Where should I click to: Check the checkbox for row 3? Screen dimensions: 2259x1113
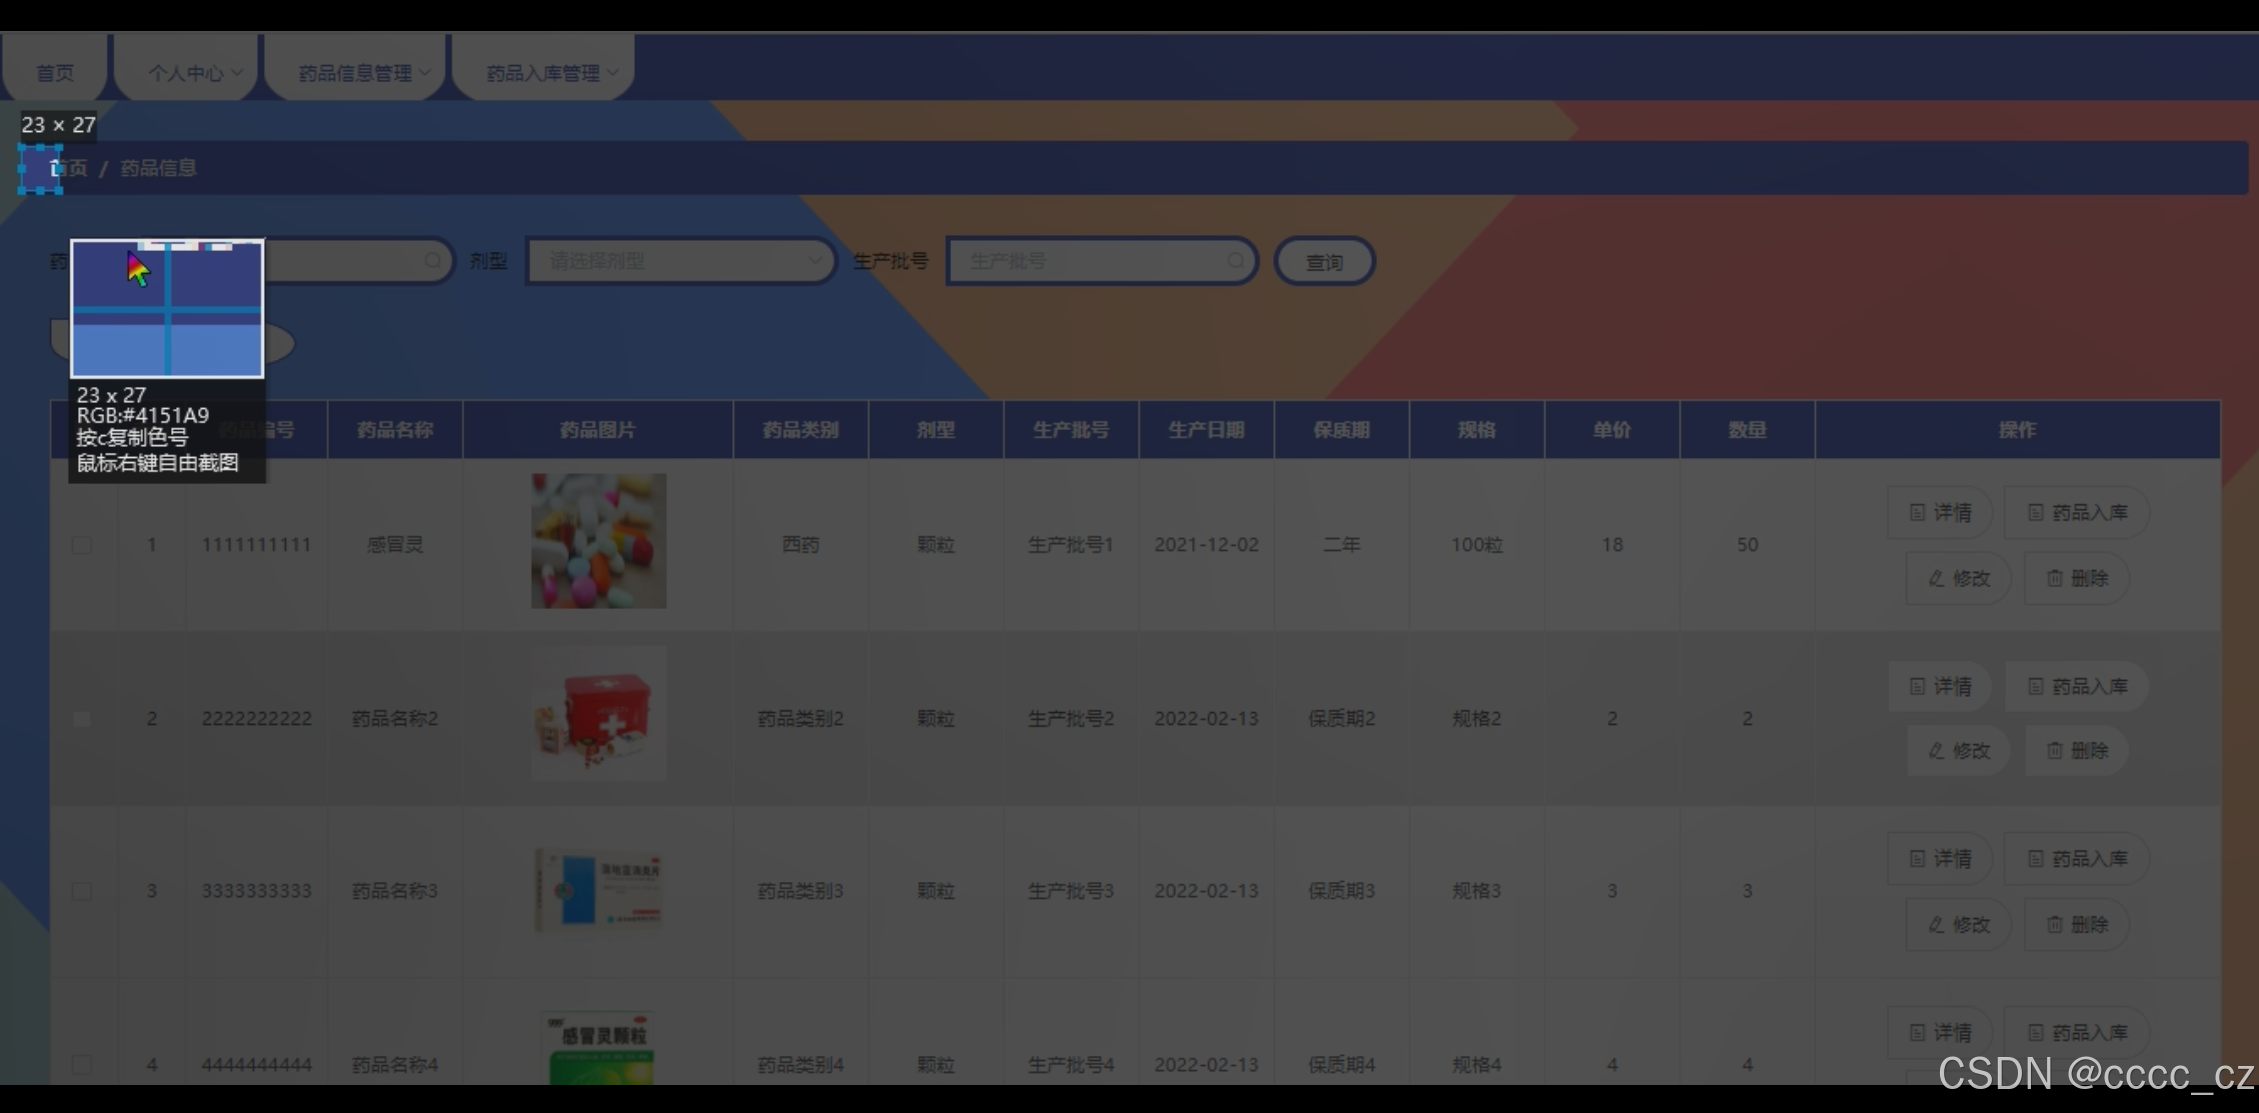[82, 891]
